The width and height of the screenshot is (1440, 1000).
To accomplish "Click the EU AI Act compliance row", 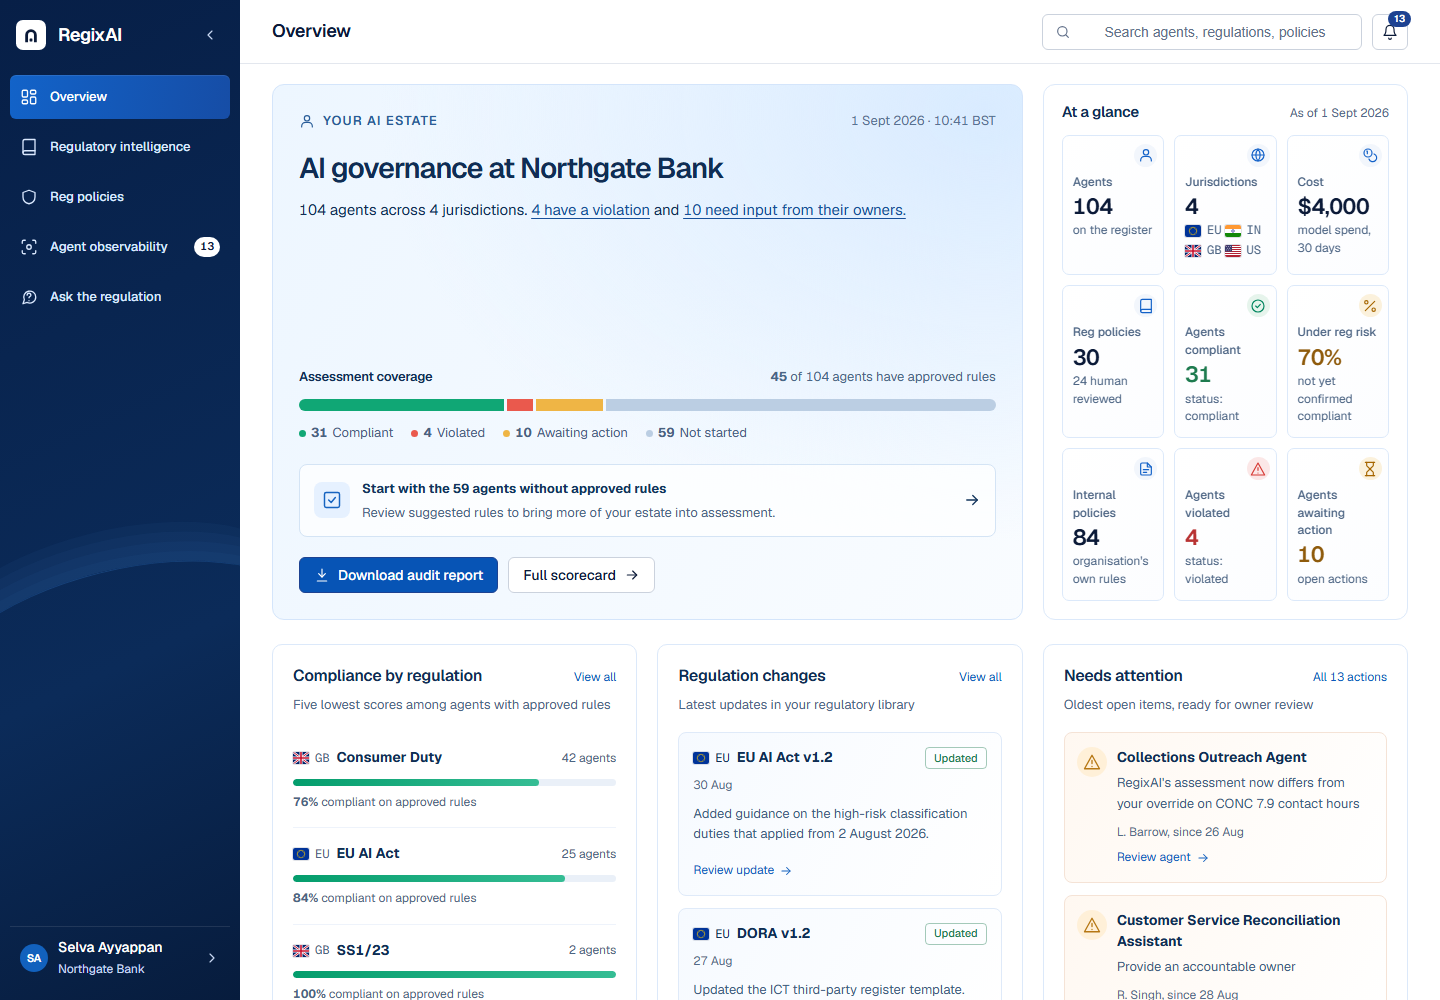I will click(454, 875).
